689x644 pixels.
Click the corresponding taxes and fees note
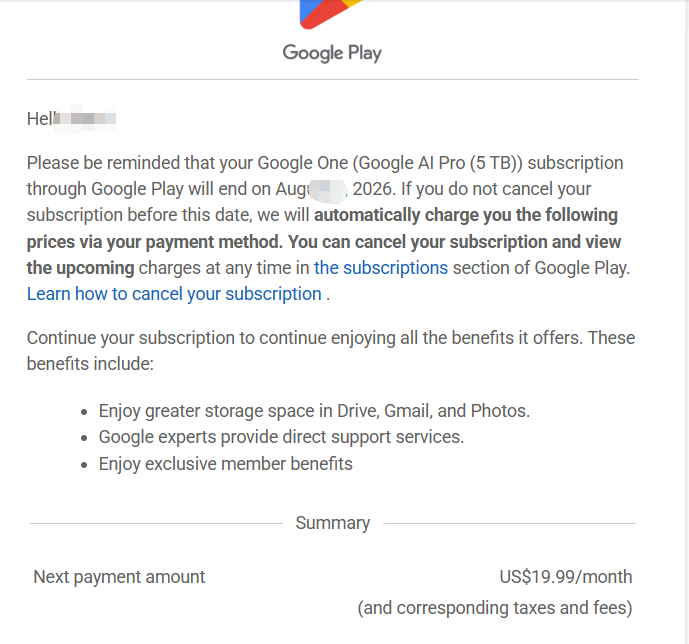tap(495, 608)
